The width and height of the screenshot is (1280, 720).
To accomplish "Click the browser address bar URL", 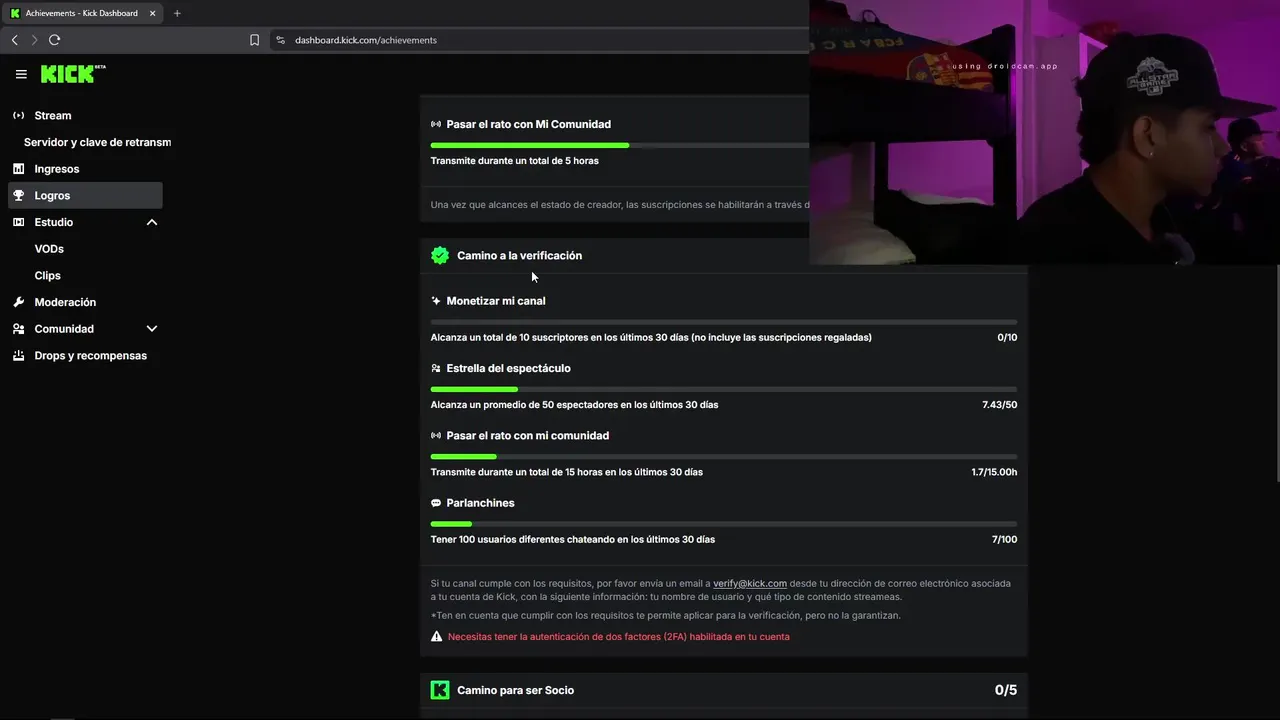I will pyautogui.click(x=366, y=40).
